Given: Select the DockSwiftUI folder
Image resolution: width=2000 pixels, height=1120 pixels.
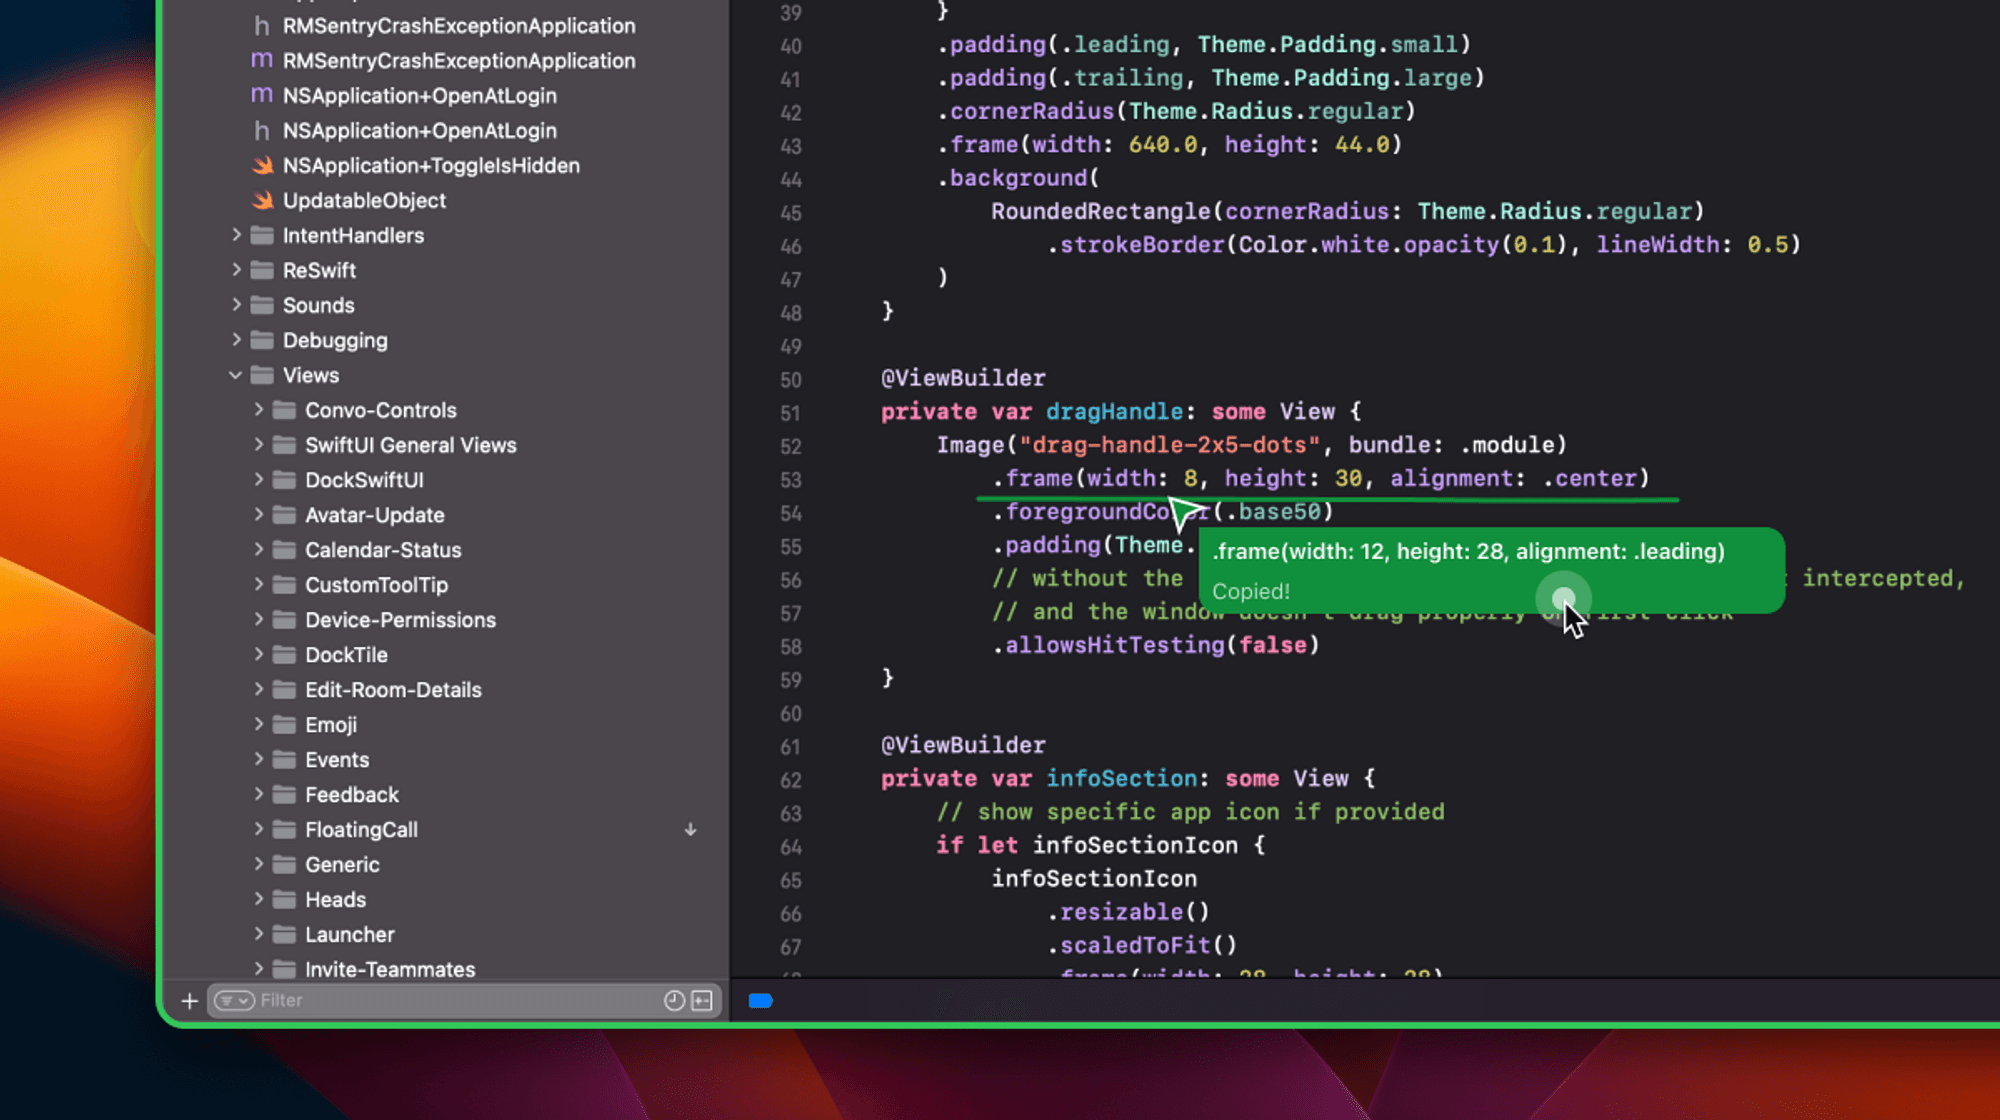Looking at the screenshot, I should click(x=364, y=481).
